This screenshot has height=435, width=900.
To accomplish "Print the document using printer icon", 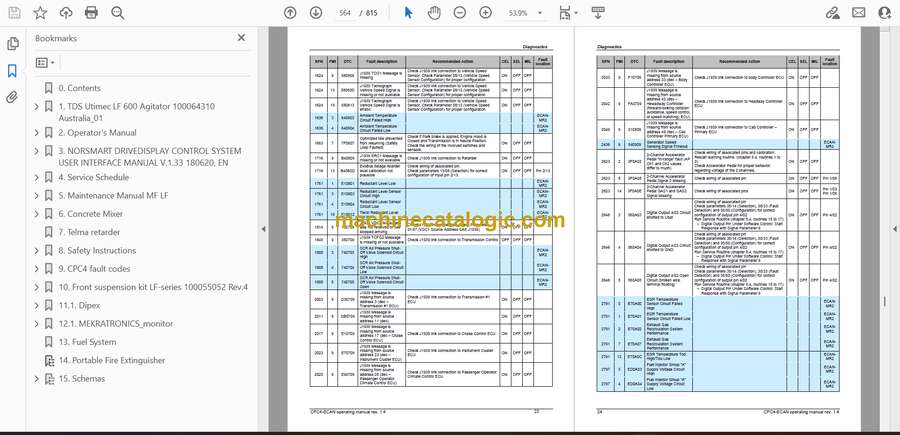I will point(91,13).
